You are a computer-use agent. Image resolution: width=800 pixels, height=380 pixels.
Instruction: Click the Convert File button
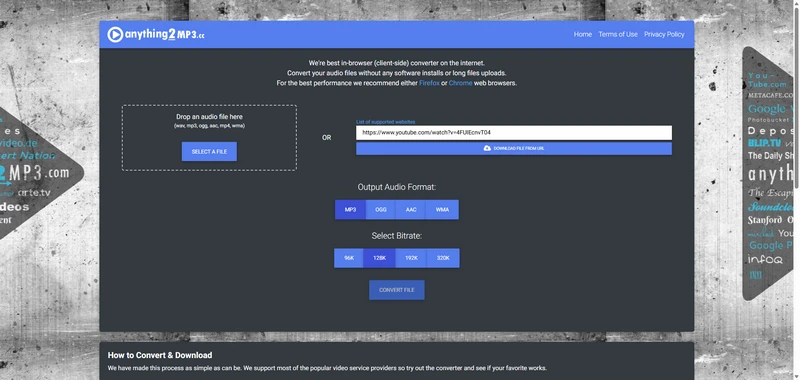(x=396, y=290)
